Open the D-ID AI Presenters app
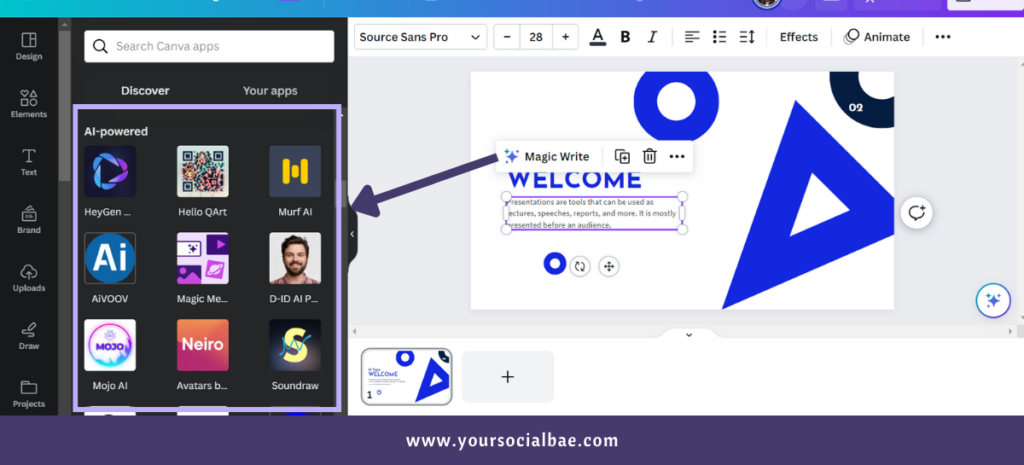 click(295, 258)
